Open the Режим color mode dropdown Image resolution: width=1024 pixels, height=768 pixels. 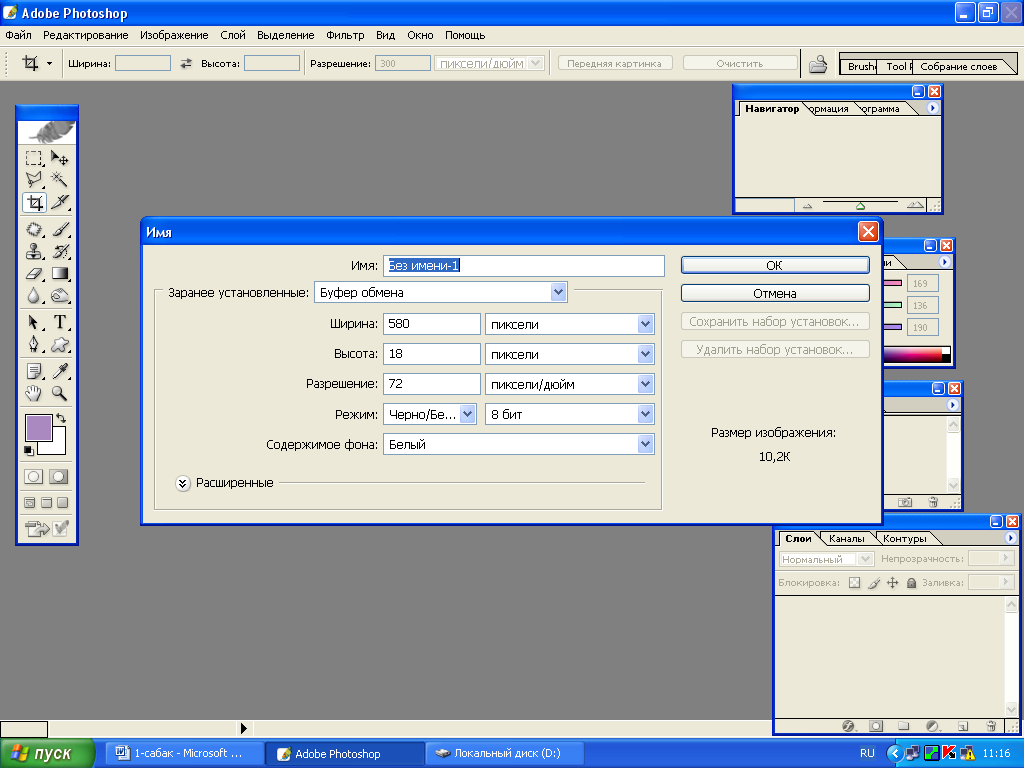tap(468, 414)
